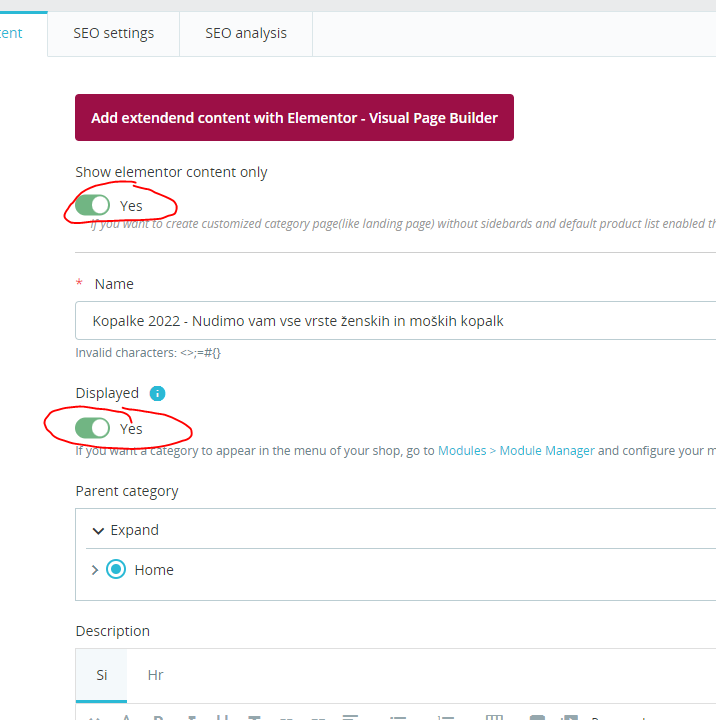
Task: Turn off Show elementor content only switch
Action: click(92, 205)
